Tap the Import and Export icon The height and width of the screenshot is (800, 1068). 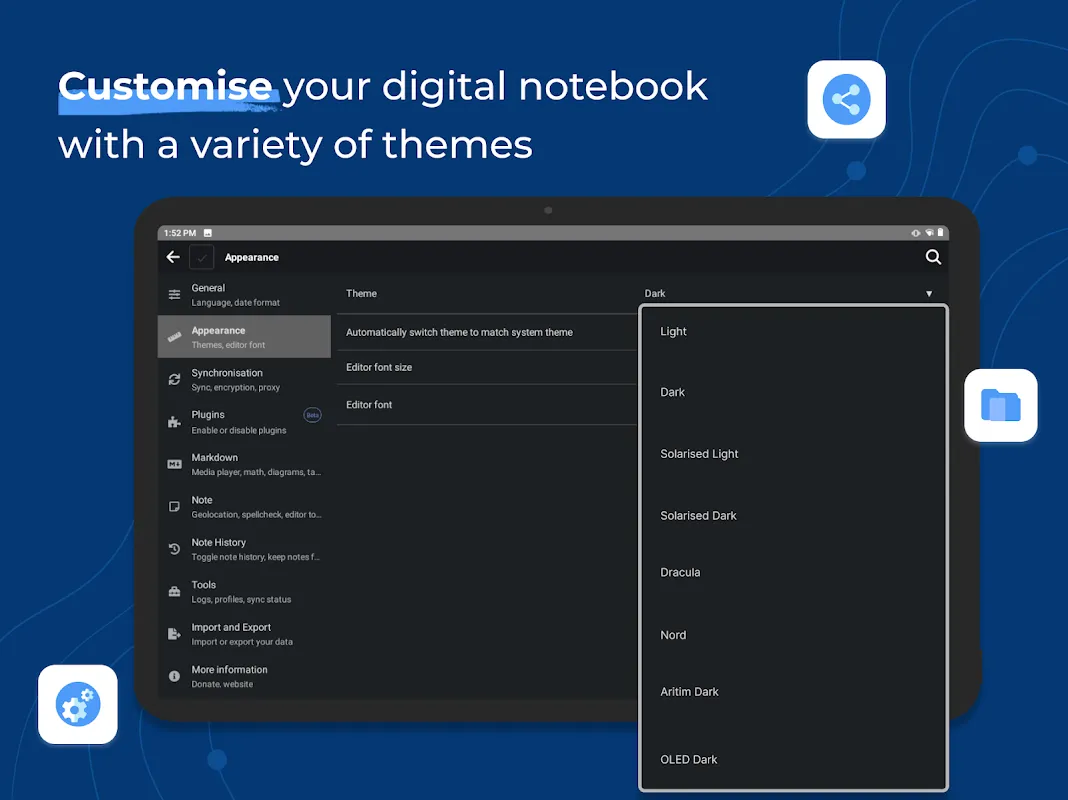tap(174, 634)
